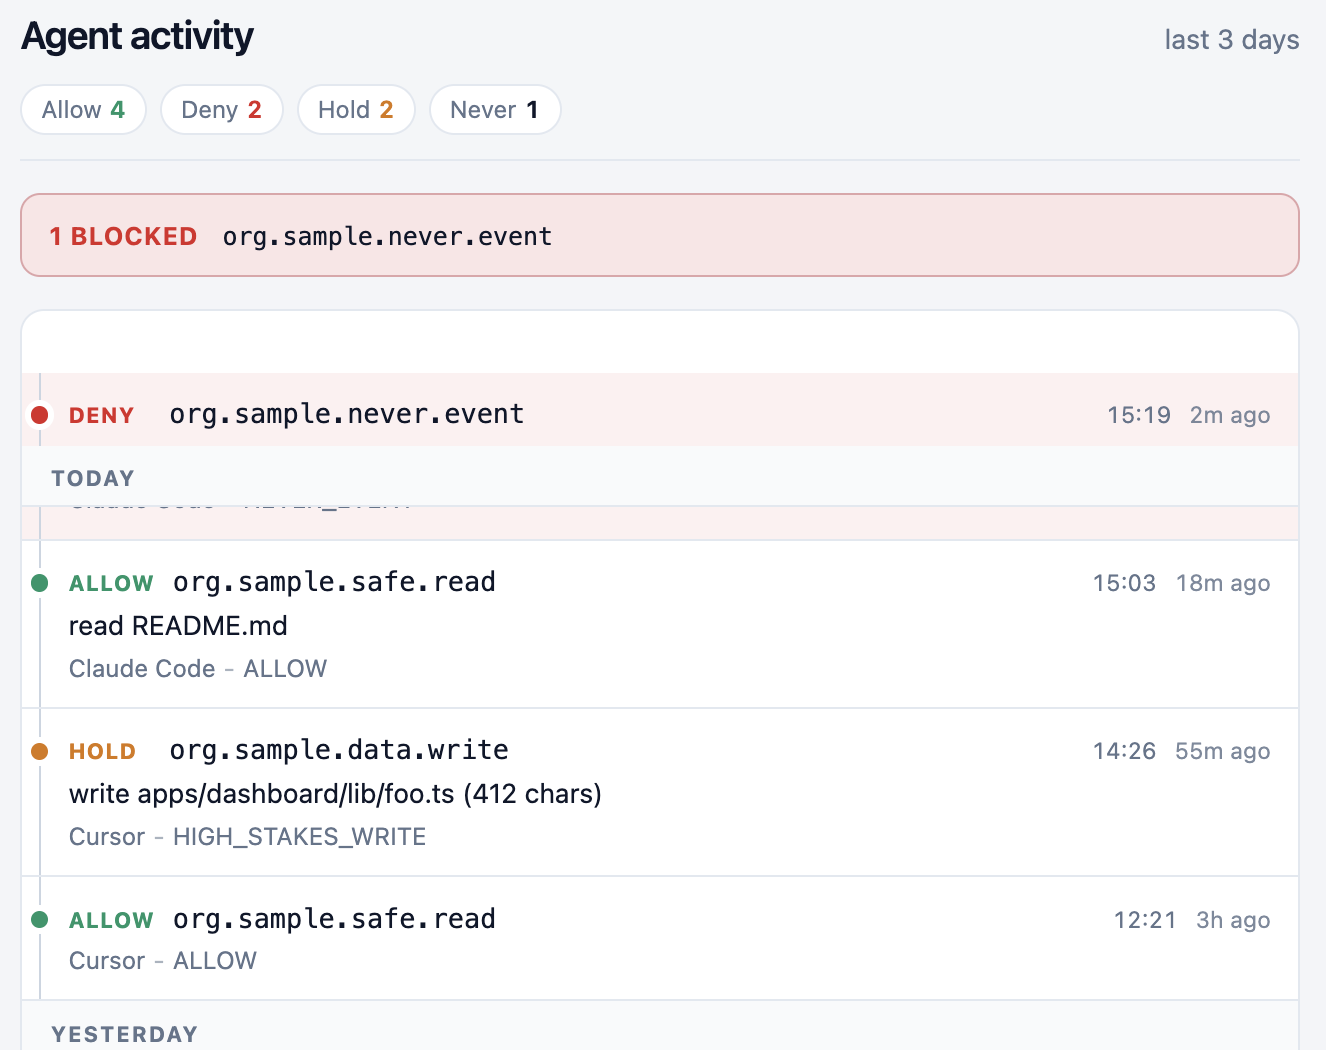Click green dot beside 12:21 ALLOW entry
The height and width of the screenshot is (1050, 1326).
tap(40, 920)
